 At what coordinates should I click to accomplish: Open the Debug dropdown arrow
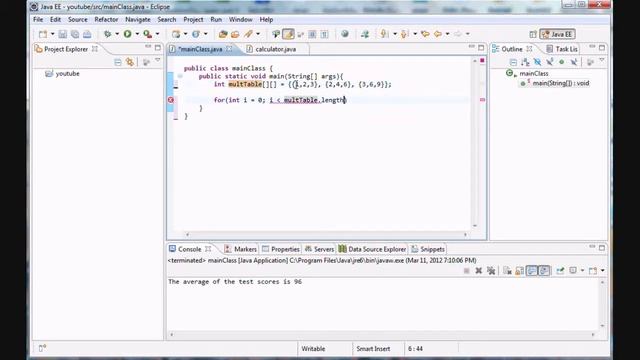(117, 34)
